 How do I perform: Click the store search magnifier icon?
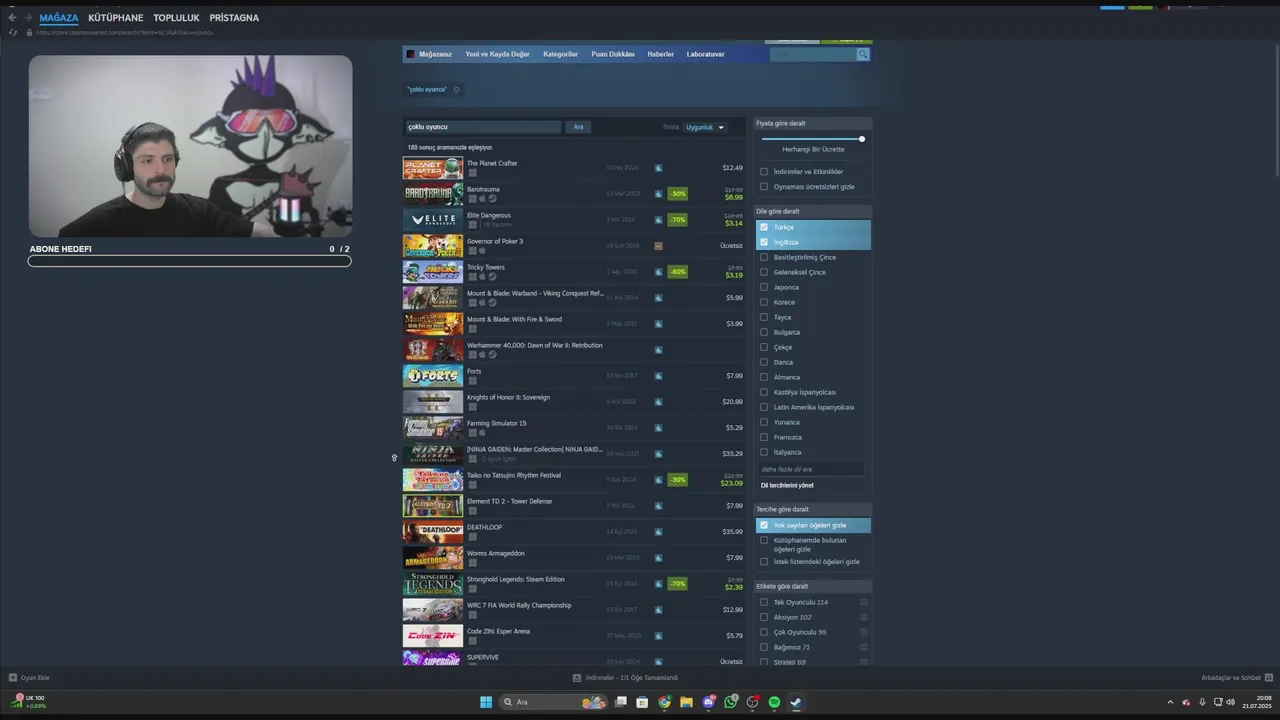click(862, 54)
